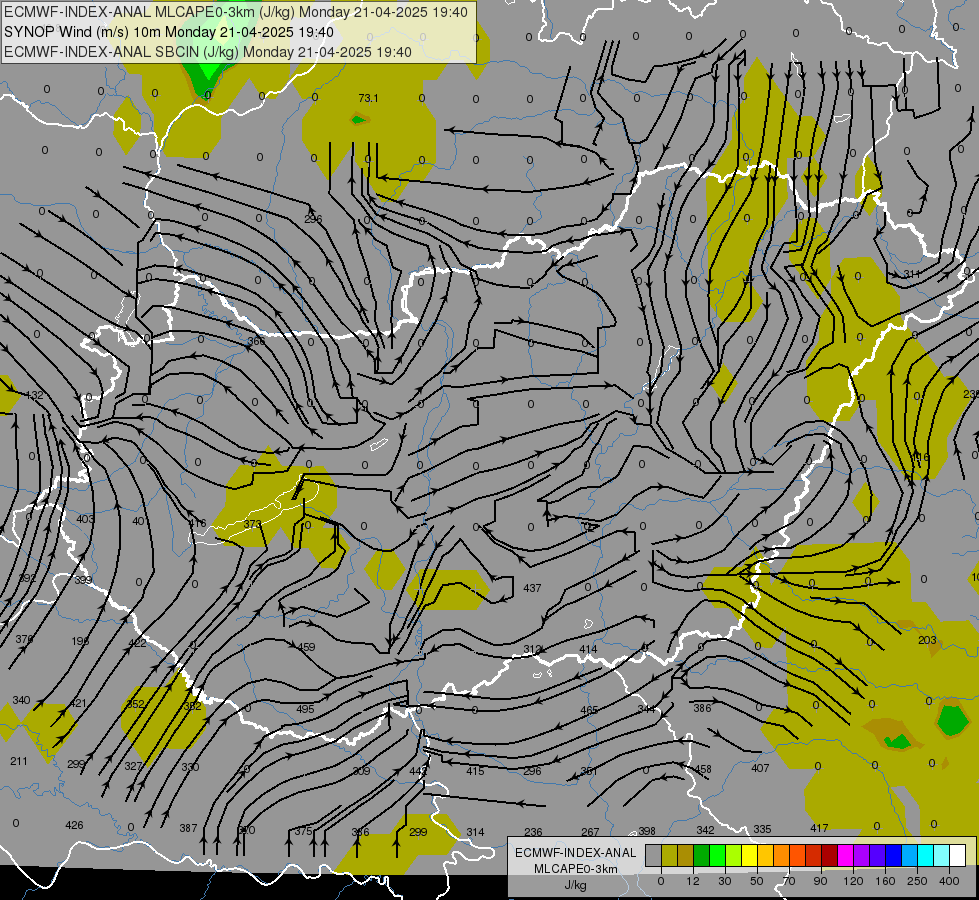Click the SYNOP Wind 10m title line
Viewport: 979px width, 900px height.
(169, 32)
